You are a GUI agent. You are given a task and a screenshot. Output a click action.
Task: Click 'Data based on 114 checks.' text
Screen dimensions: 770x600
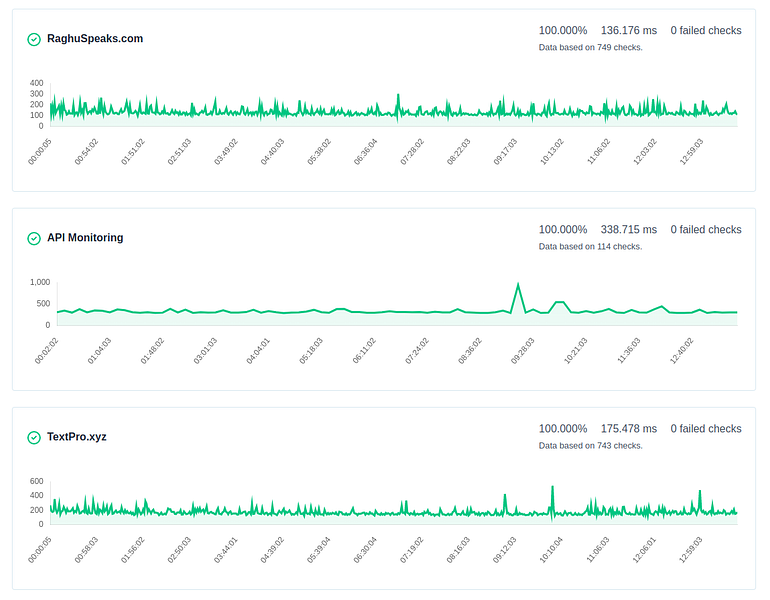click(x=590, y=246)
